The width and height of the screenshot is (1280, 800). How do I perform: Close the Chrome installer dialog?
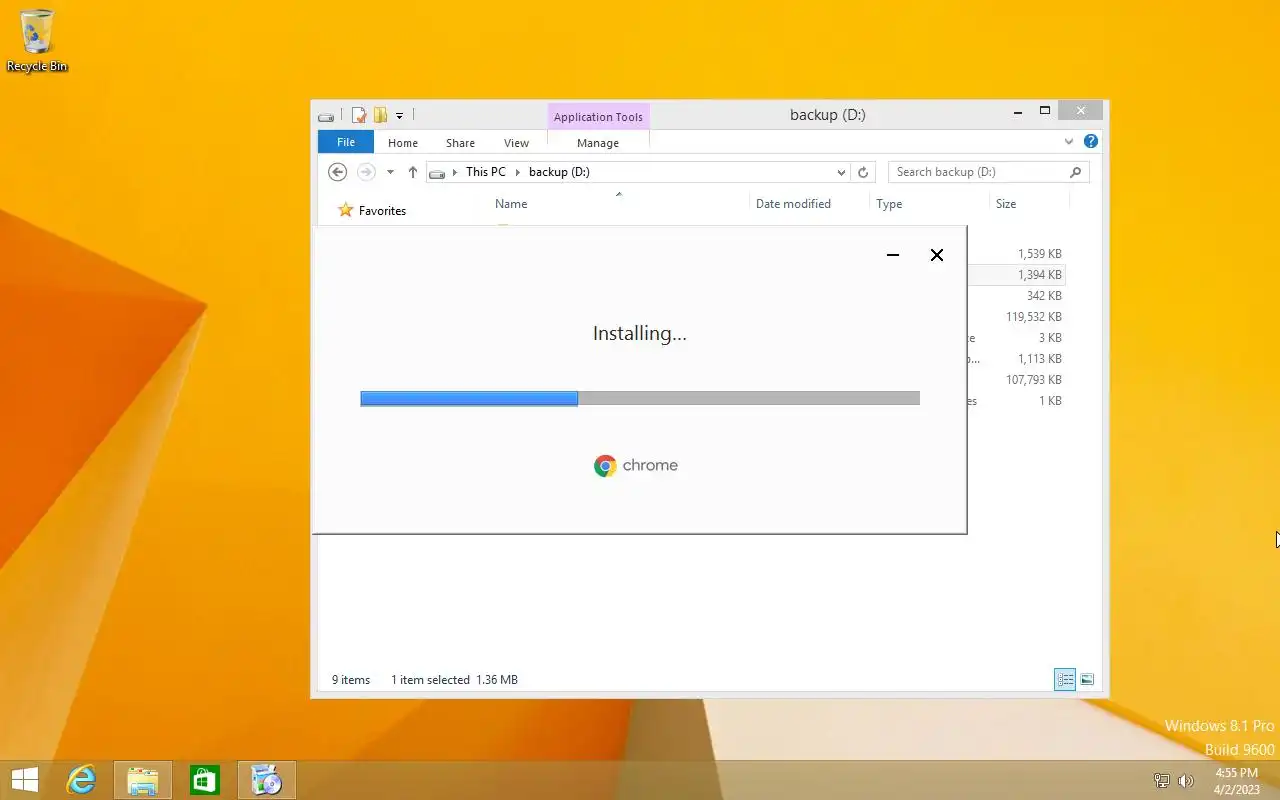click(x=937, y=255)
